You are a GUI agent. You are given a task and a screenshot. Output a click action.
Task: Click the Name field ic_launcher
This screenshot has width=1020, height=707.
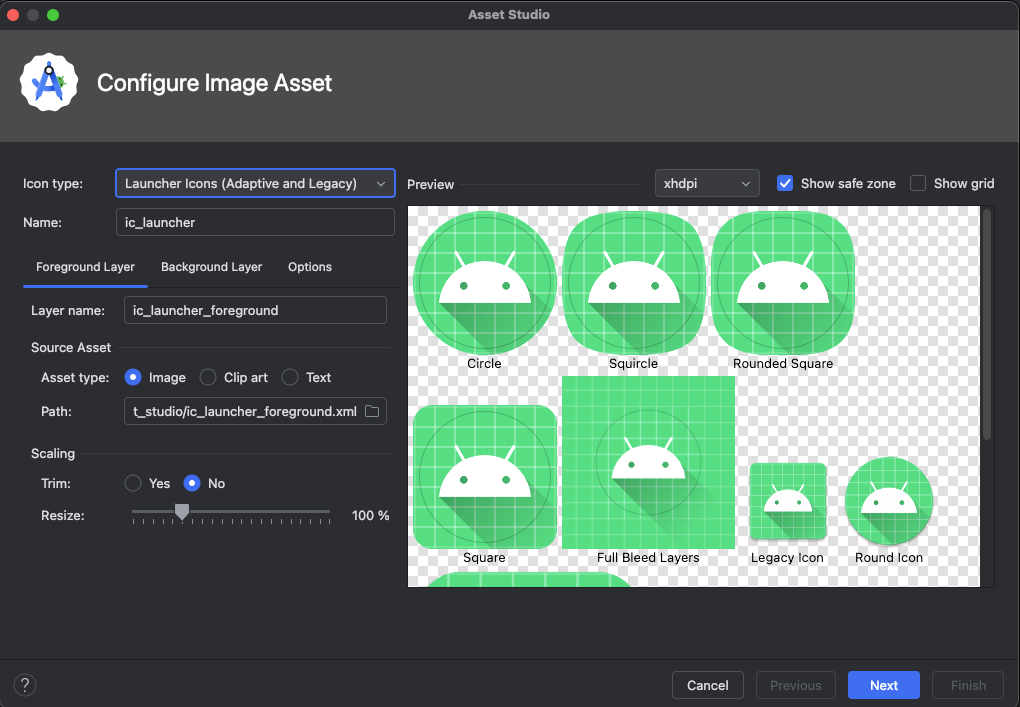(x=255, y=222)
